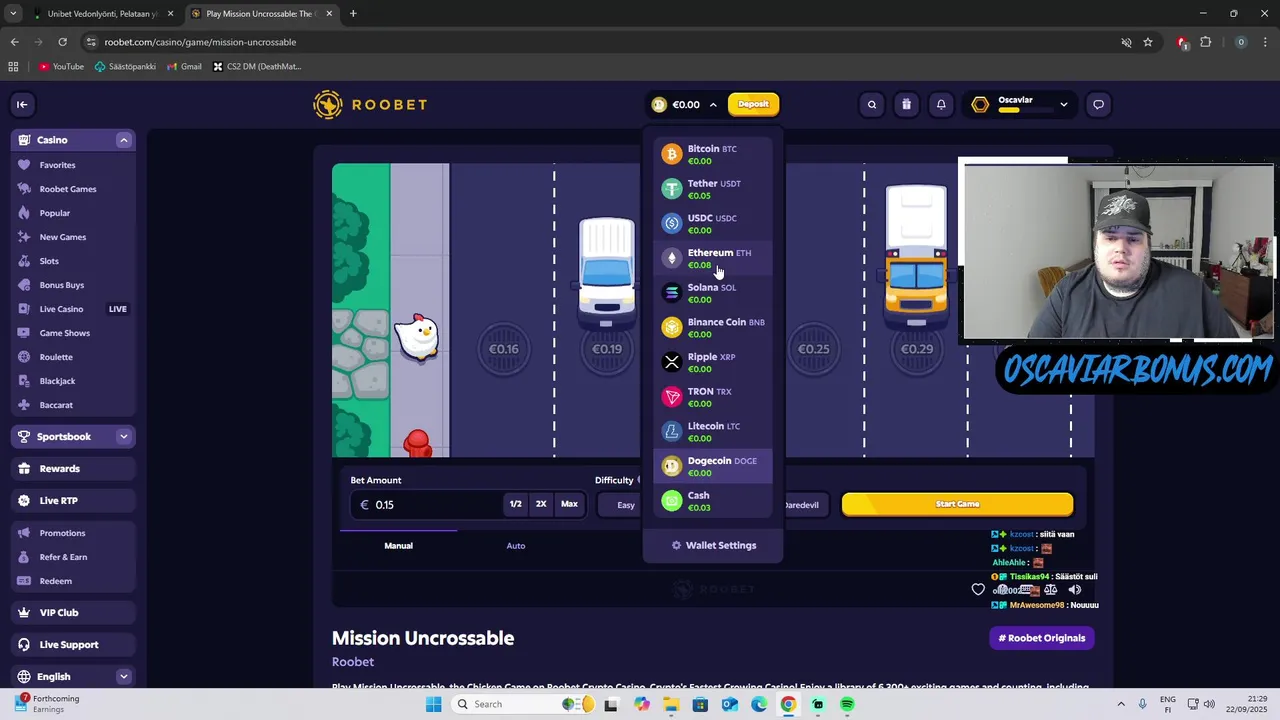This screenshot has height=720, width=1280.
Task: Switch to the Auto tab
Action: point(516,545)
